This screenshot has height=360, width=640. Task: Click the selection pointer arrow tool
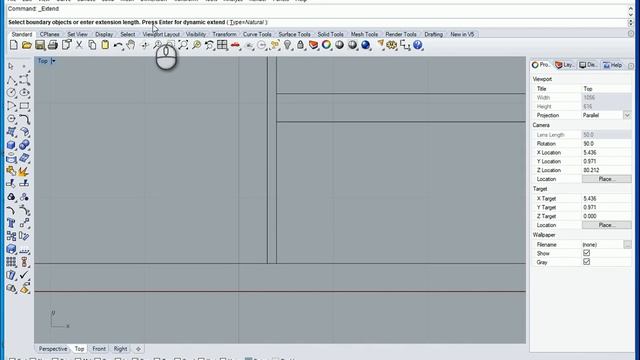11,66
